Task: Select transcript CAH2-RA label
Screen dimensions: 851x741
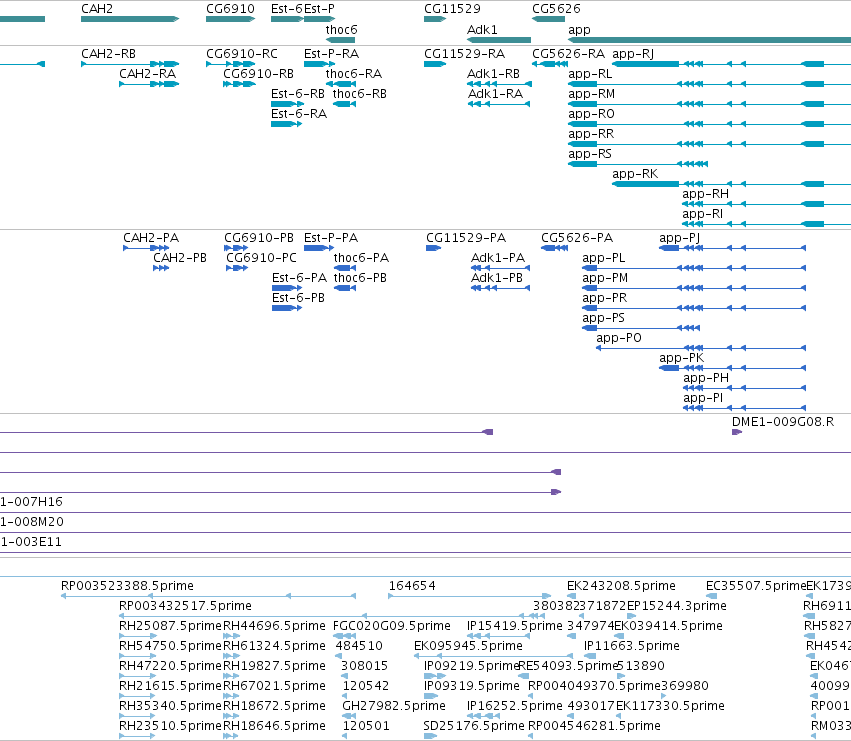Action: pos(147,74)
